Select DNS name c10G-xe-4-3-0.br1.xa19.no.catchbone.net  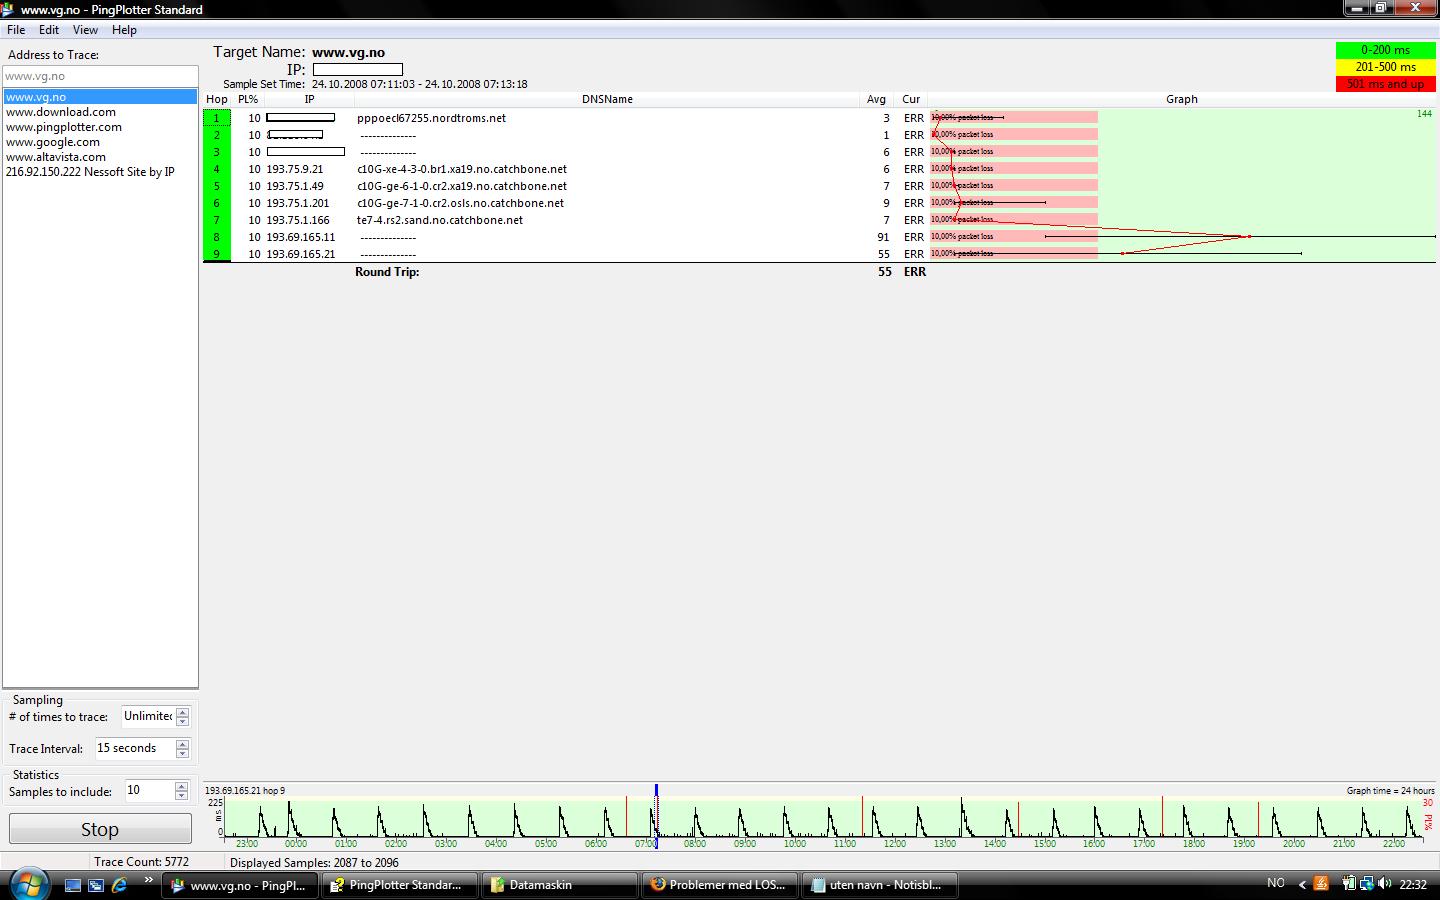462,169
